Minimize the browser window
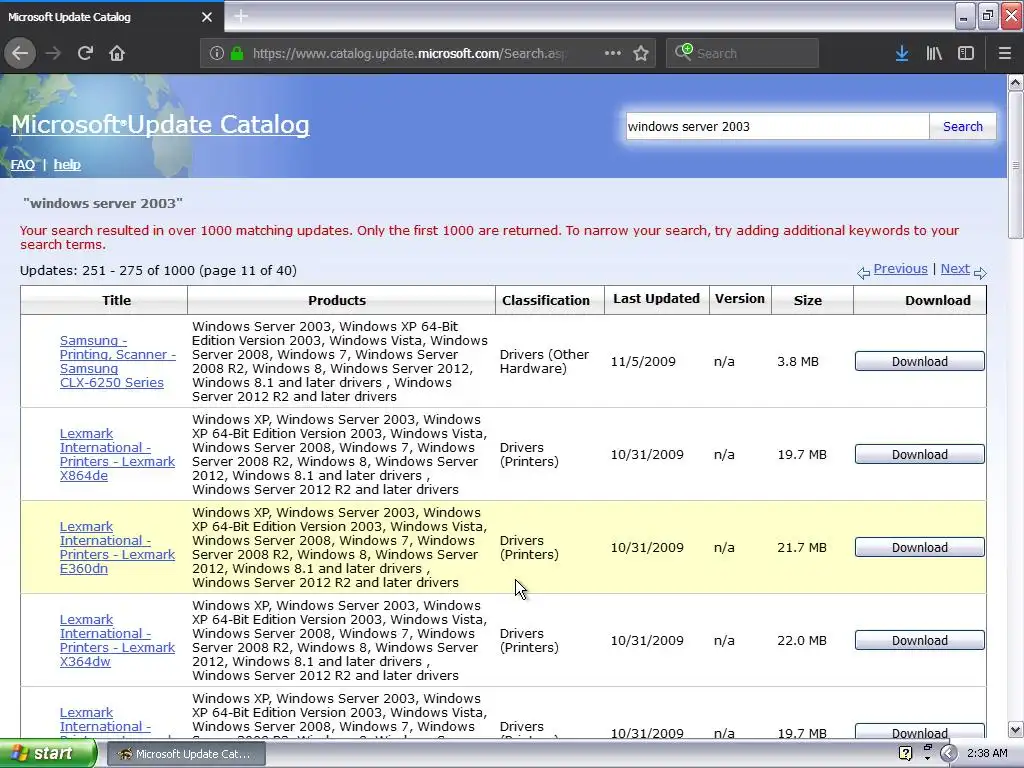 coord(964,16)
